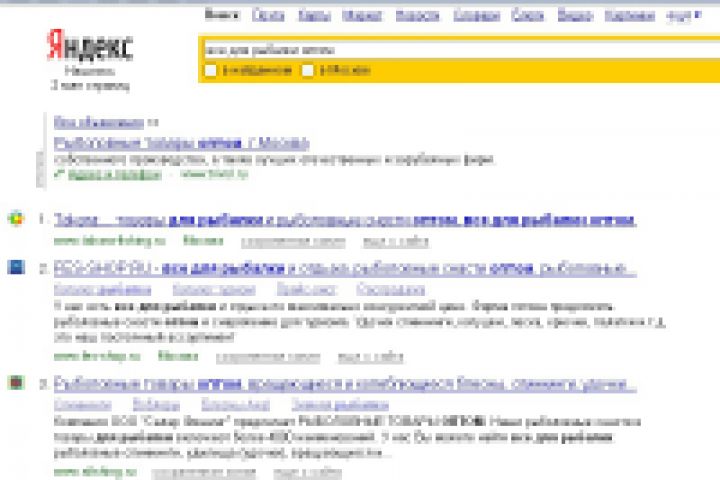The height and width of the screenshot is (480, 720).
Task: Toggle the second checkbox under search field
Action: tap(308, 70)
